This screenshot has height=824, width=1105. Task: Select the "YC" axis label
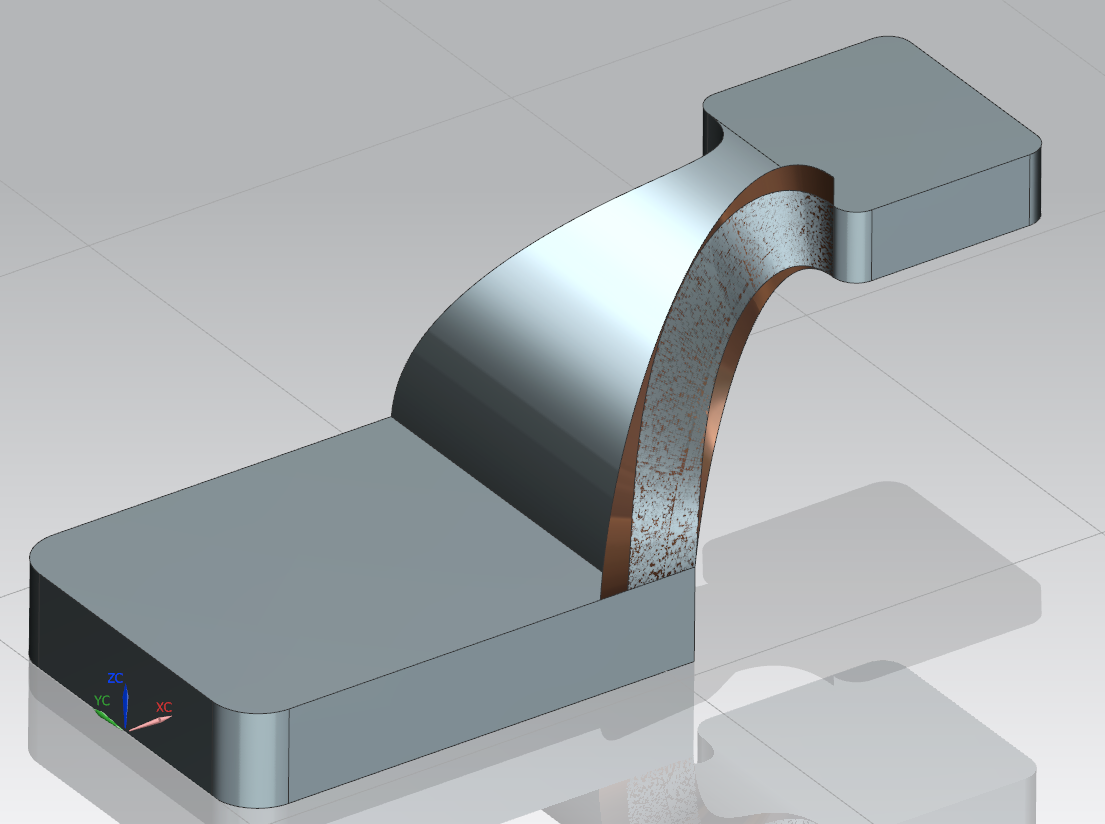(x=102, y=700)
